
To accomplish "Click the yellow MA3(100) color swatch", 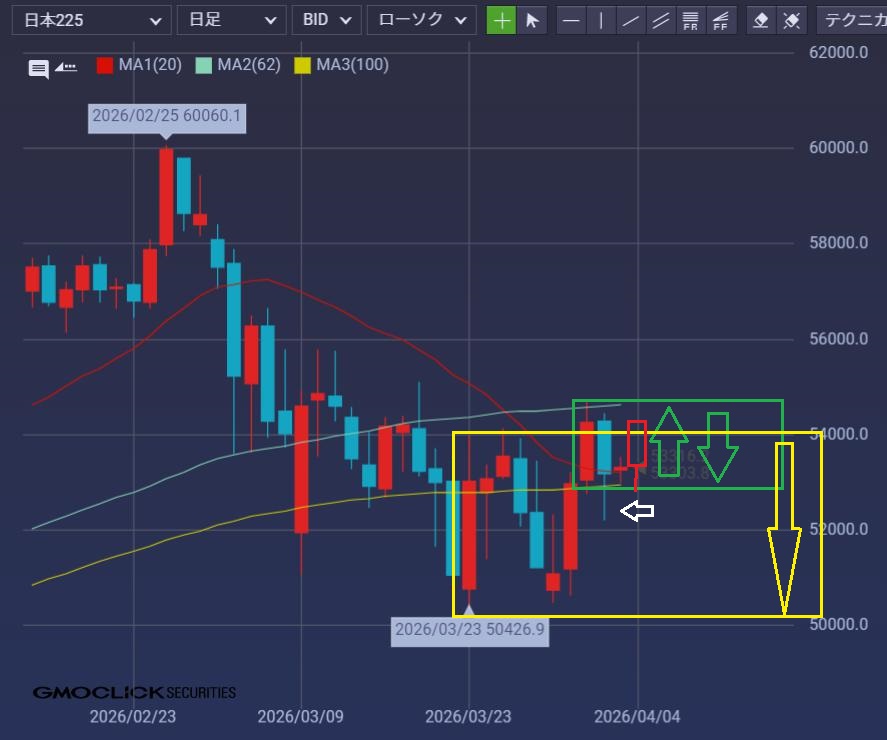I will coord(301,65).
